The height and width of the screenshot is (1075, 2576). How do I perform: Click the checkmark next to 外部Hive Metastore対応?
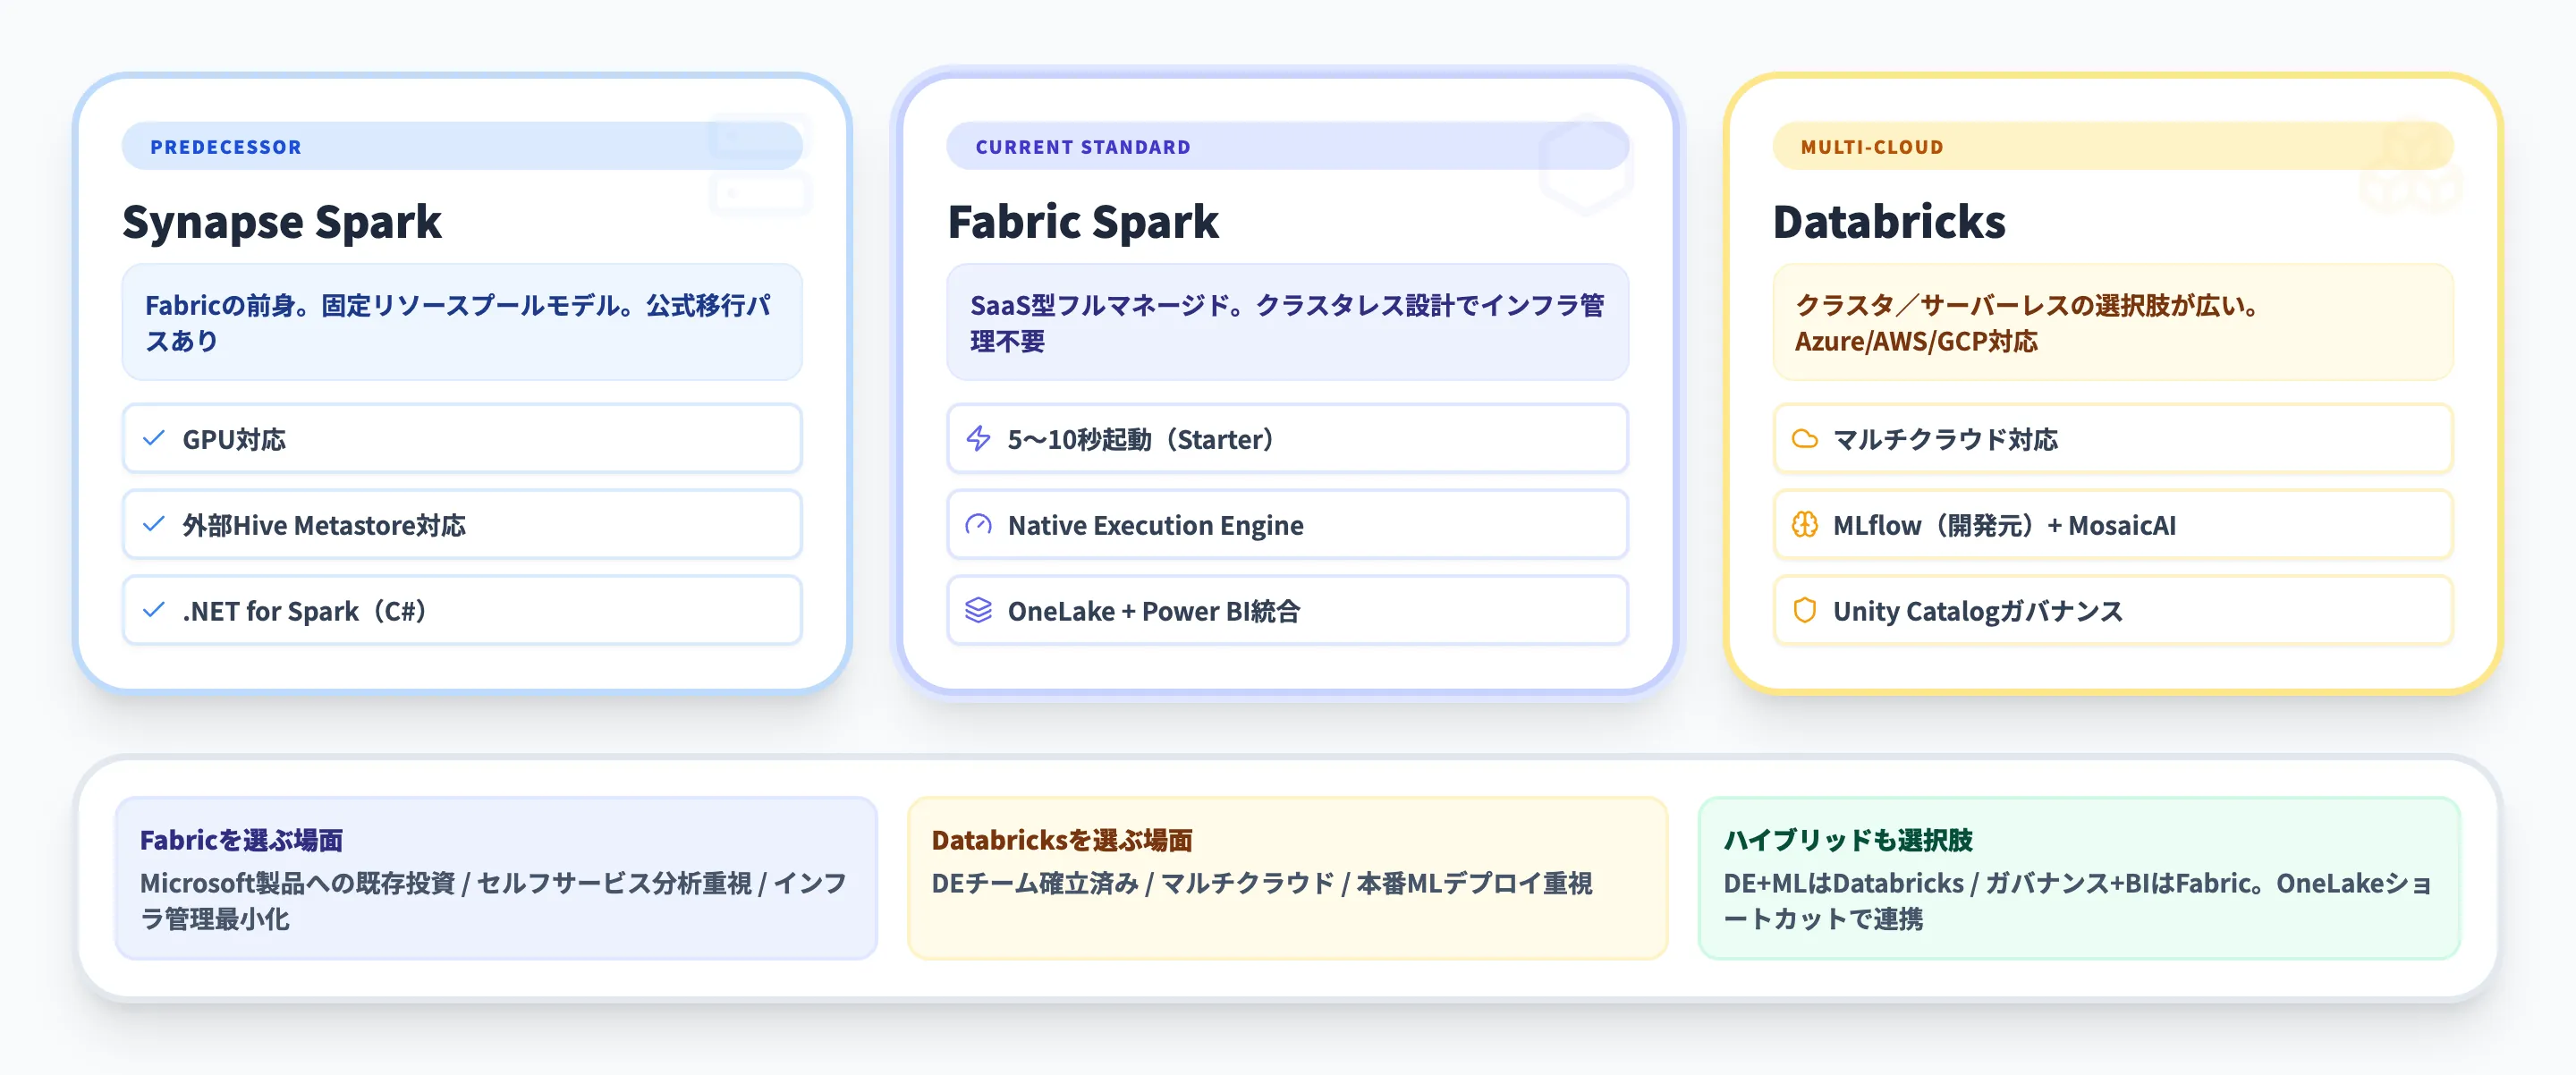click(x=153, y=524)
